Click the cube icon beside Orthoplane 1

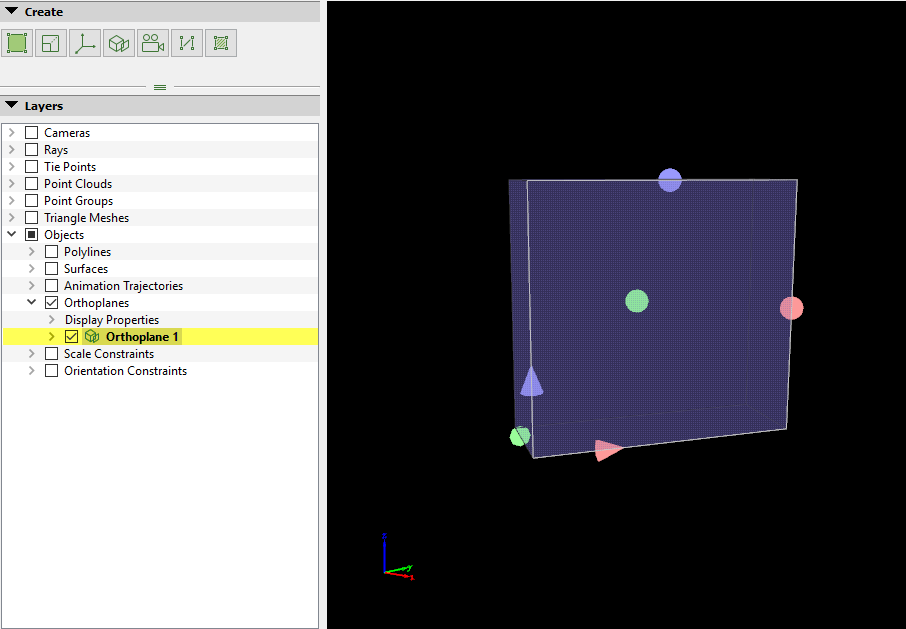pos(92,337)
